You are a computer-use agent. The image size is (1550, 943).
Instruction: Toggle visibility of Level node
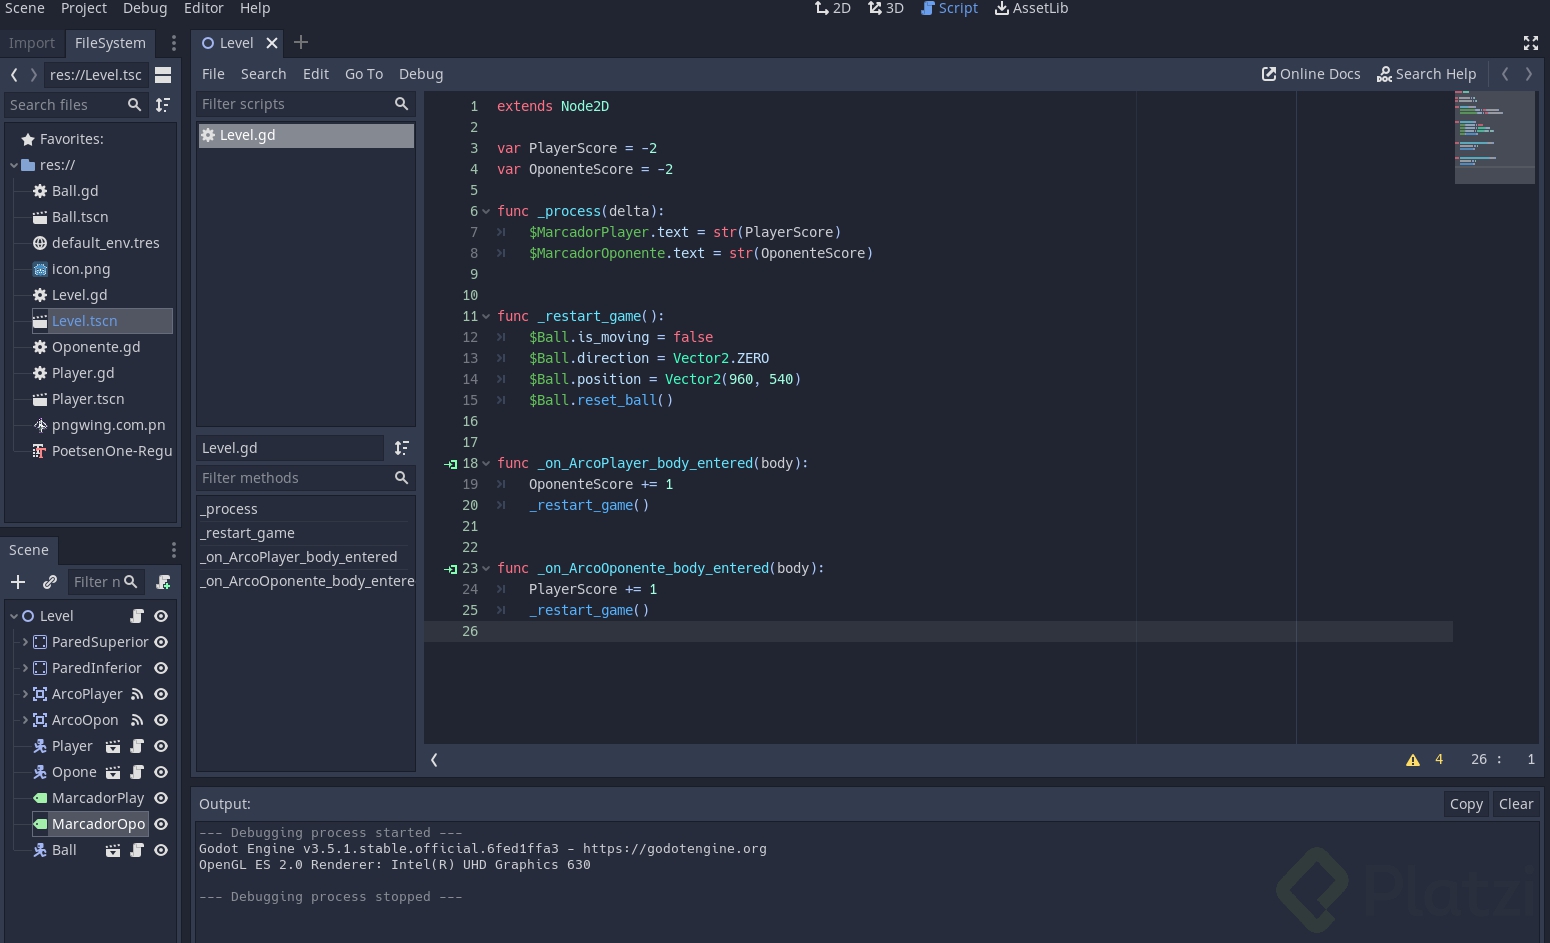[161, 616]
